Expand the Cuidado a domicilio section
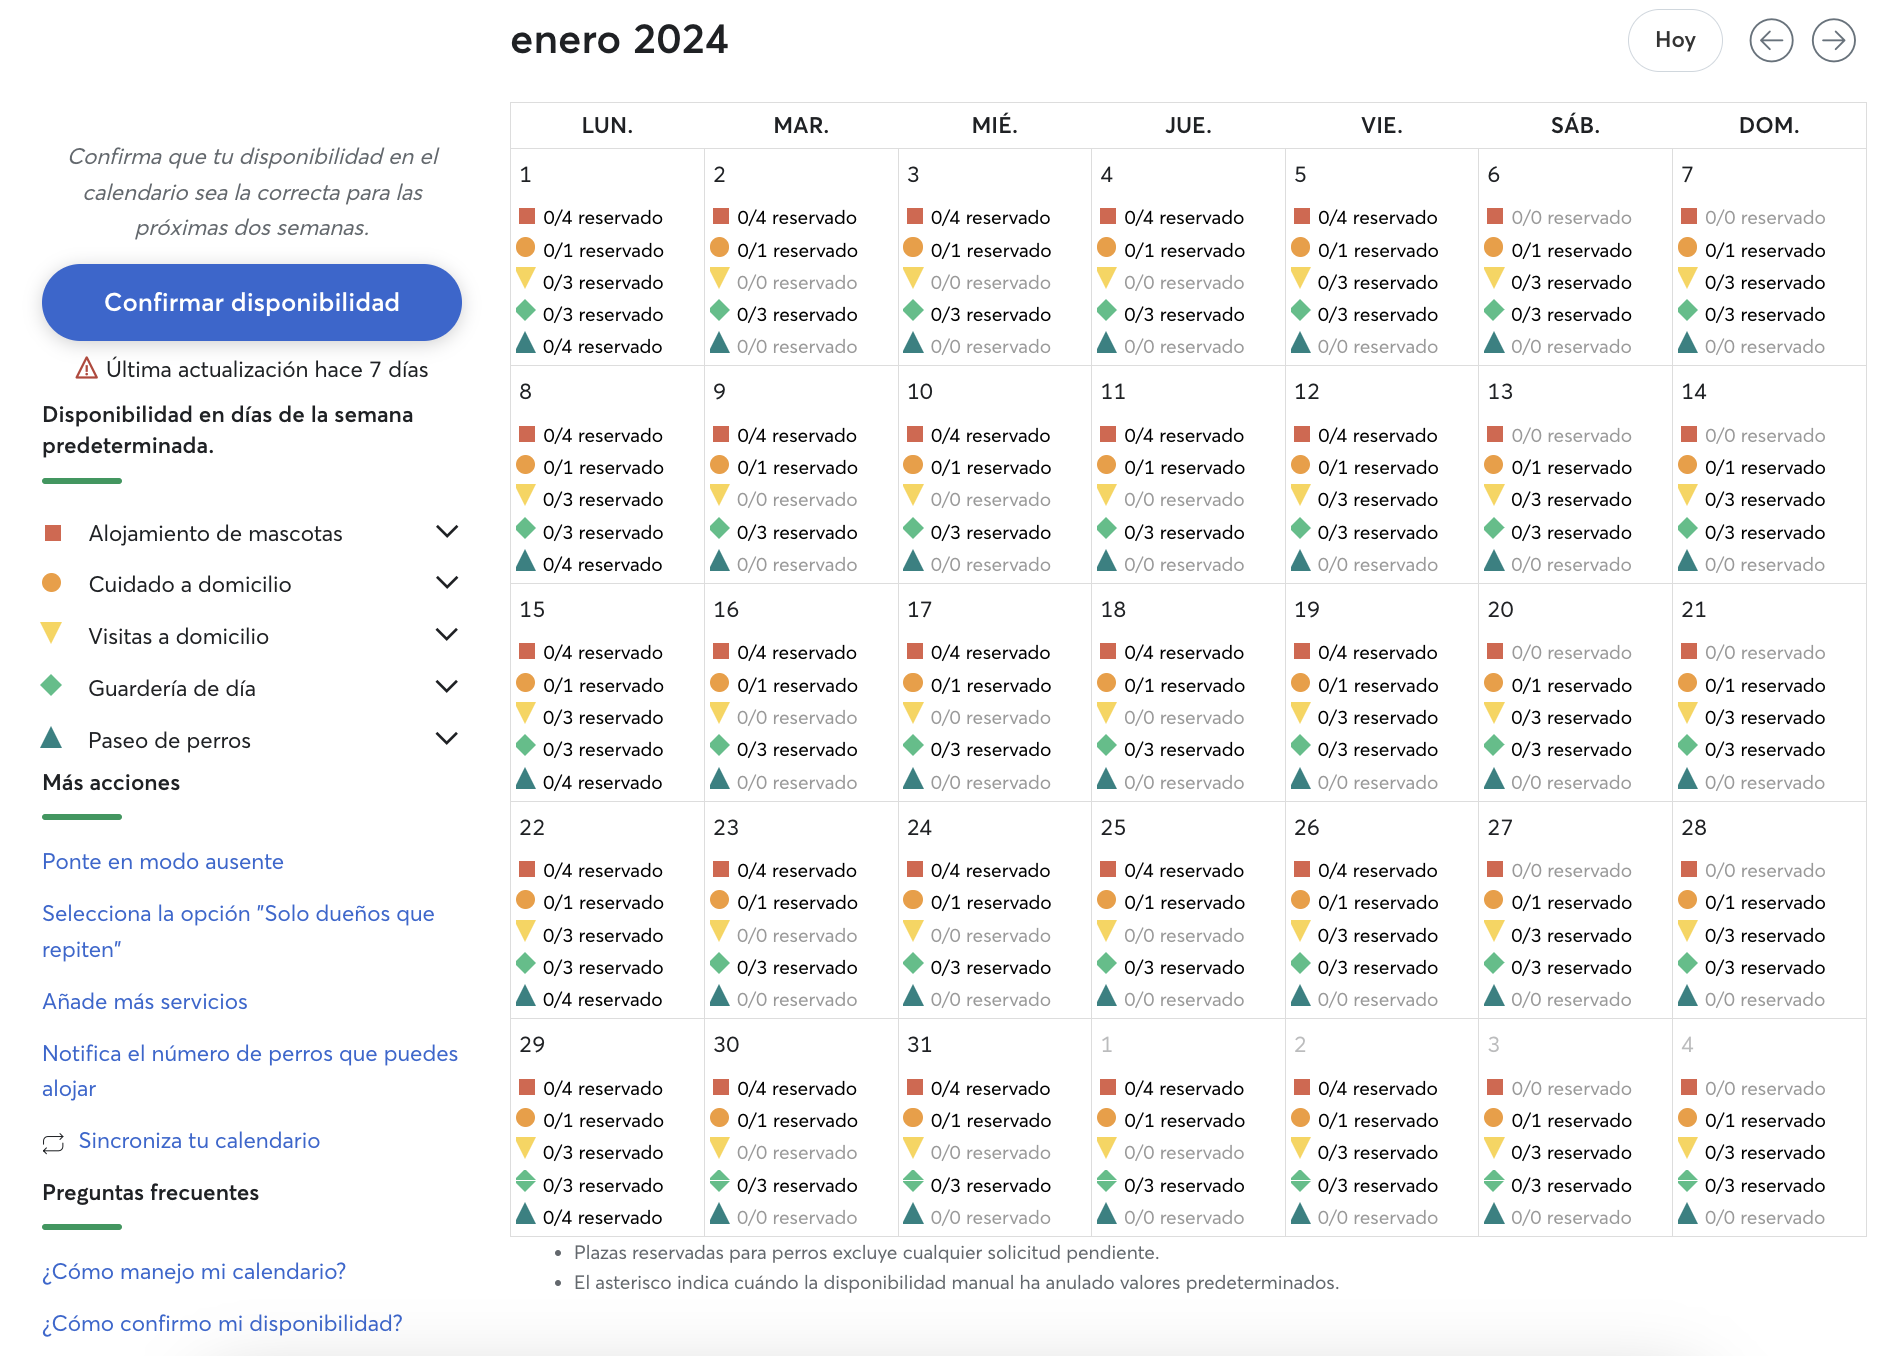Screen dimensions: 1882x1356 [x=447, y=583]
